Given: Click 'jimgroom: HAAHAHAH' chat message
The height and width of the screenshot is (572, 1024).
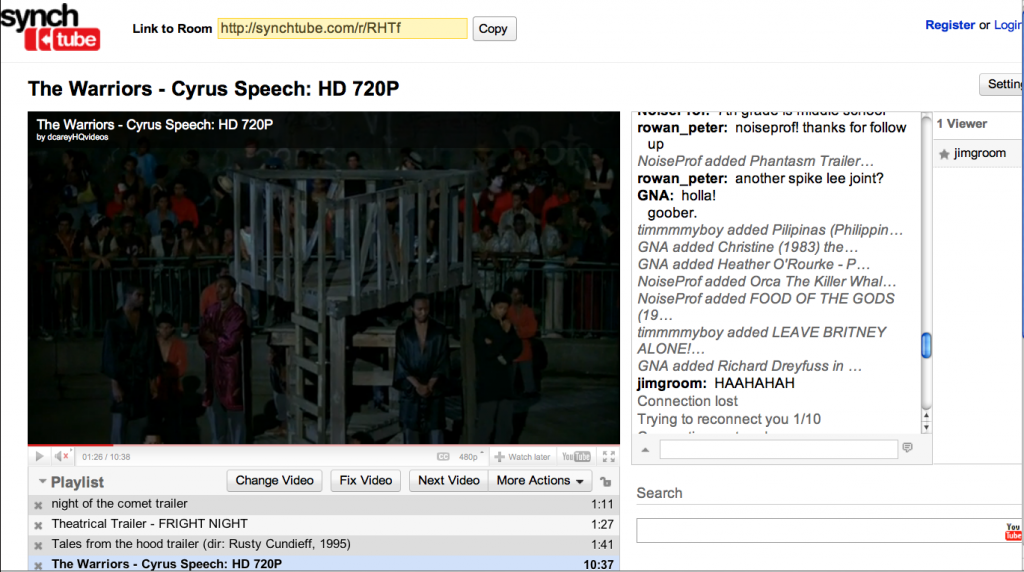Looking at the screenshot, I should (x=716, y=383).
